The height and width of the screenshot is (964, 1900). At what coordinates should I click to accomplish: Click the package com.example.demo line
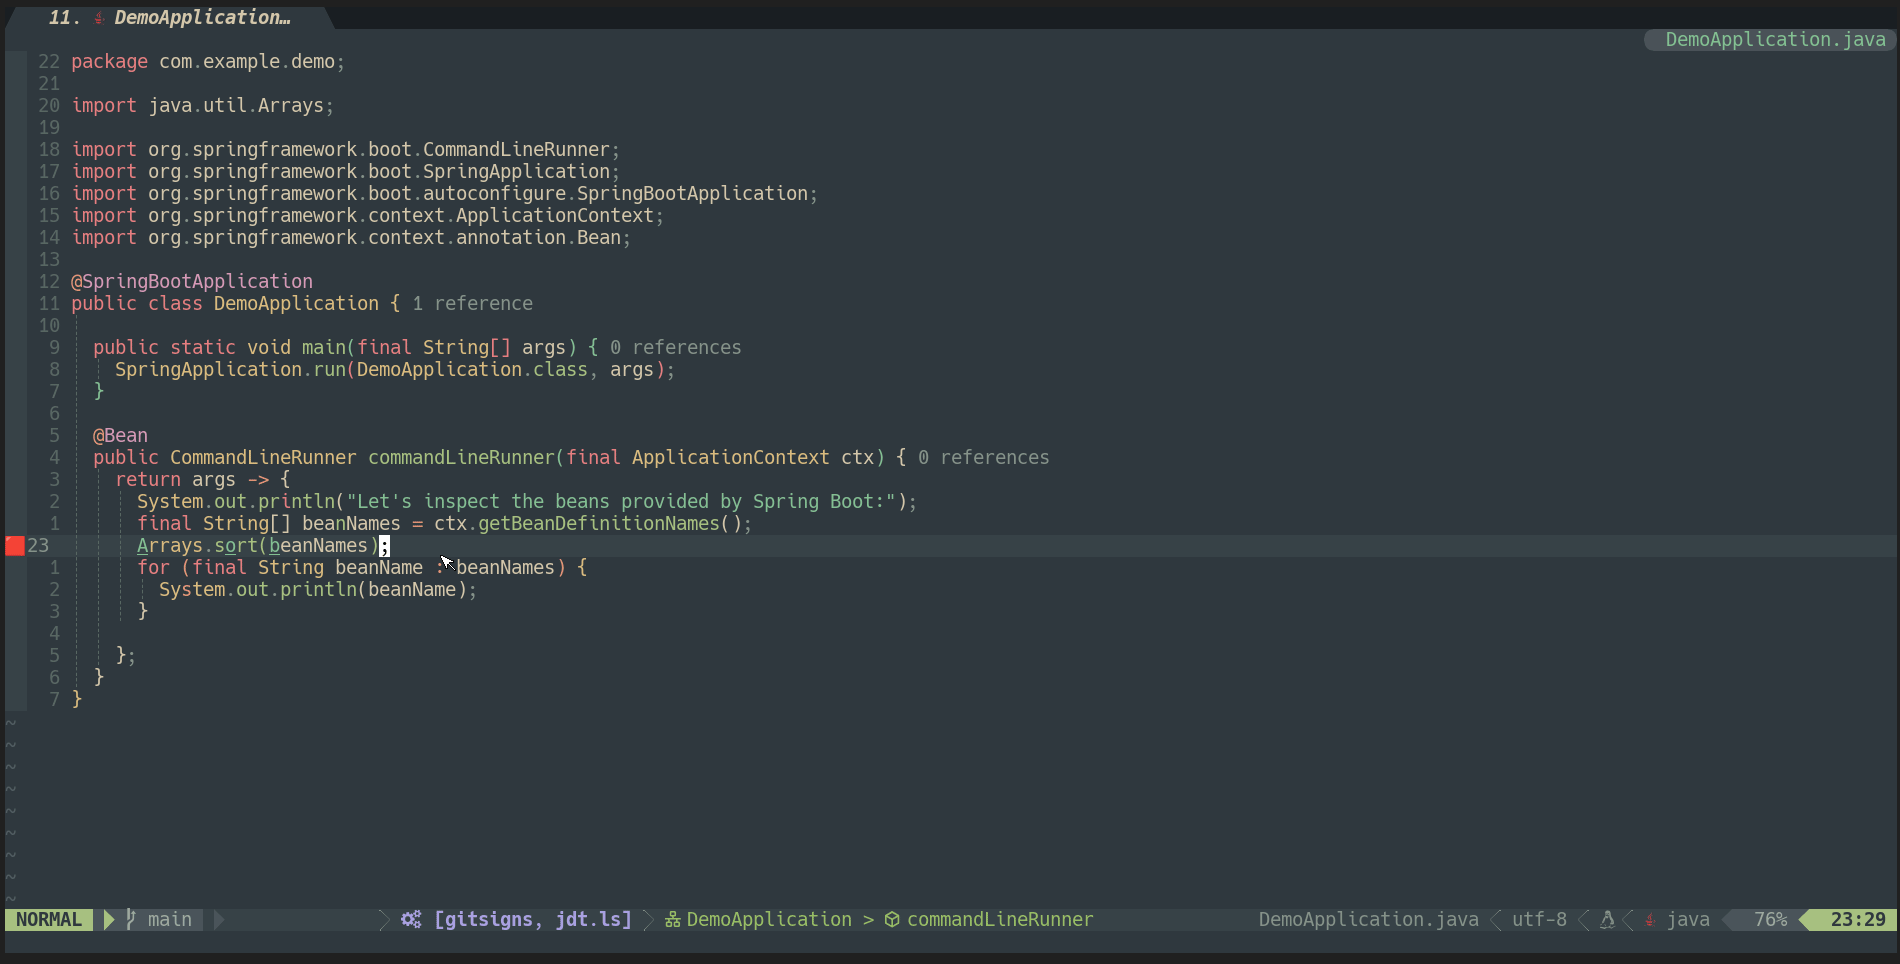(x=208, y=61)
